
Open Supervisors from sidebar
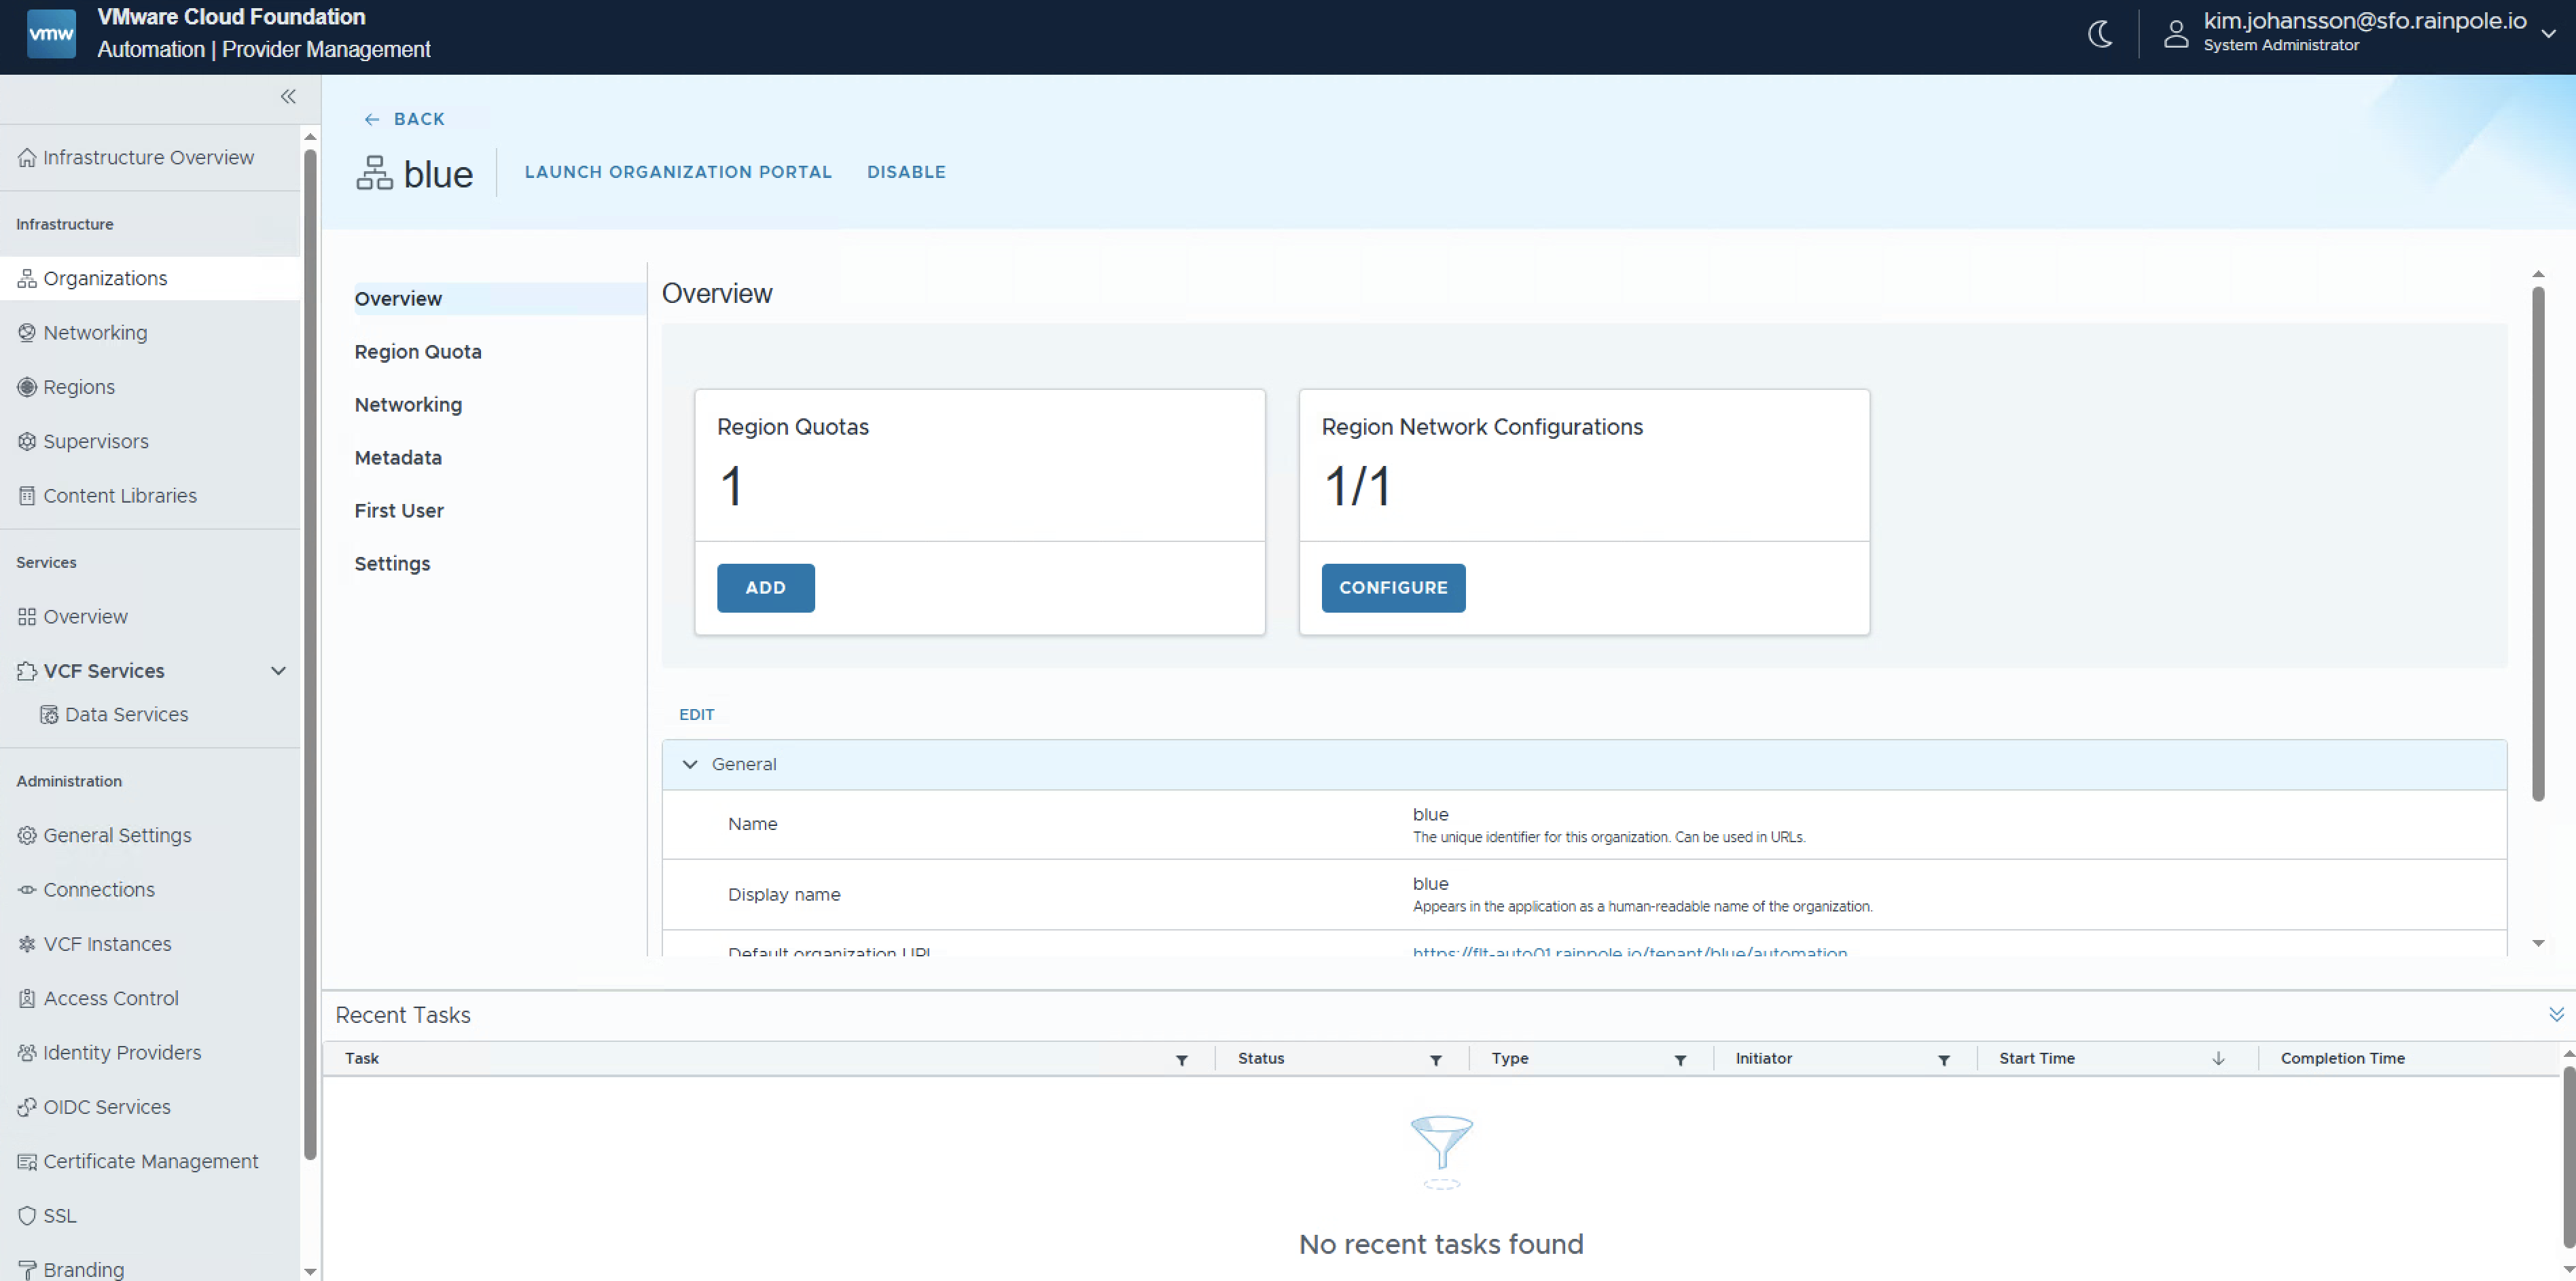[95, 441]
